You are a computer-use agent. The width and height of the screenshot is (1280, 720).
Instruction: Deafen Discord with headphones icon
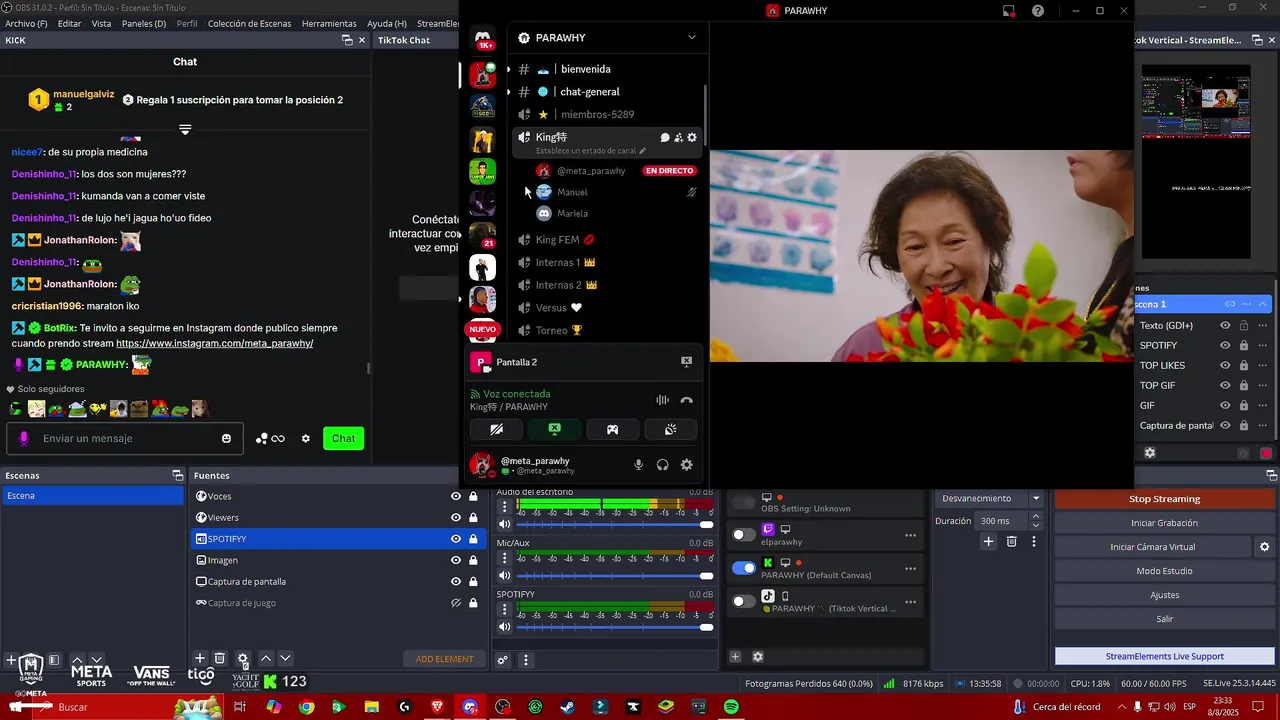coord(662,465)
